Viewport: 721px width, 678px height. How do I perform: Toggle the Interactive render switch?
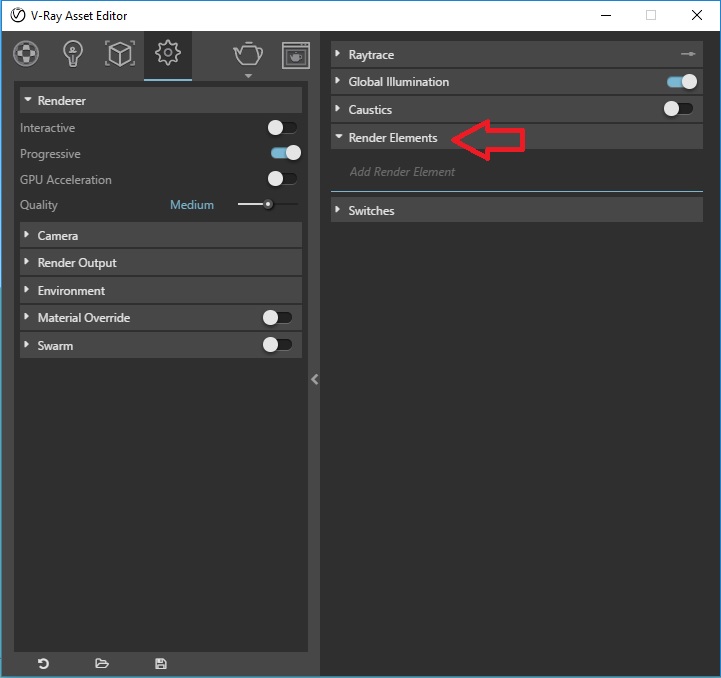[283, 127]
